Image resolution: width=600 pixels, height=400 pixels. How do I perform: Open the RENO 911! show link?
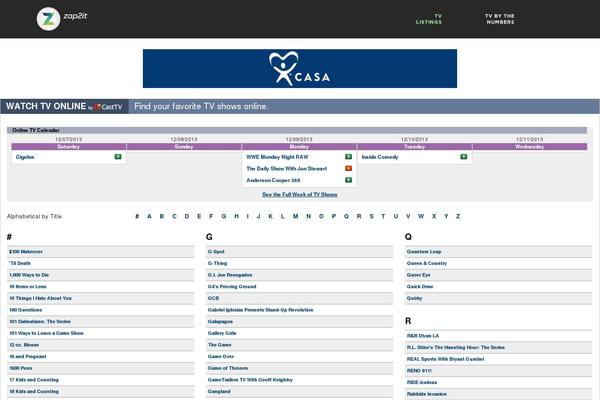[x=420, y=368]
